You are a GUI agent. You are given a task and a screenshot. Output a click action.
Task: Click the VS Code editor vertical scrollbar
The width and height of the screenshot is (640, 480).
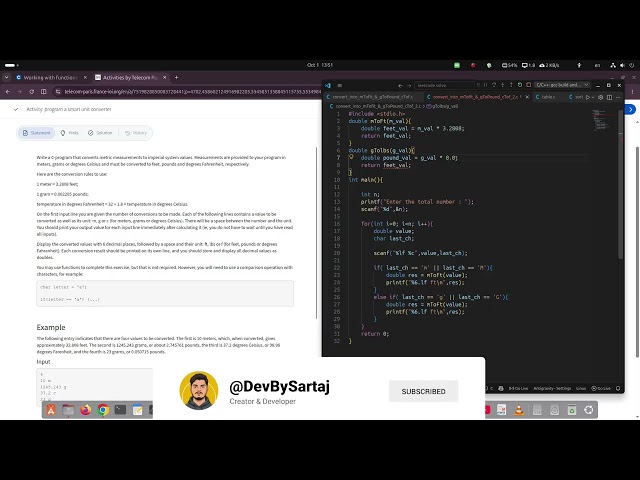[621, 184]
